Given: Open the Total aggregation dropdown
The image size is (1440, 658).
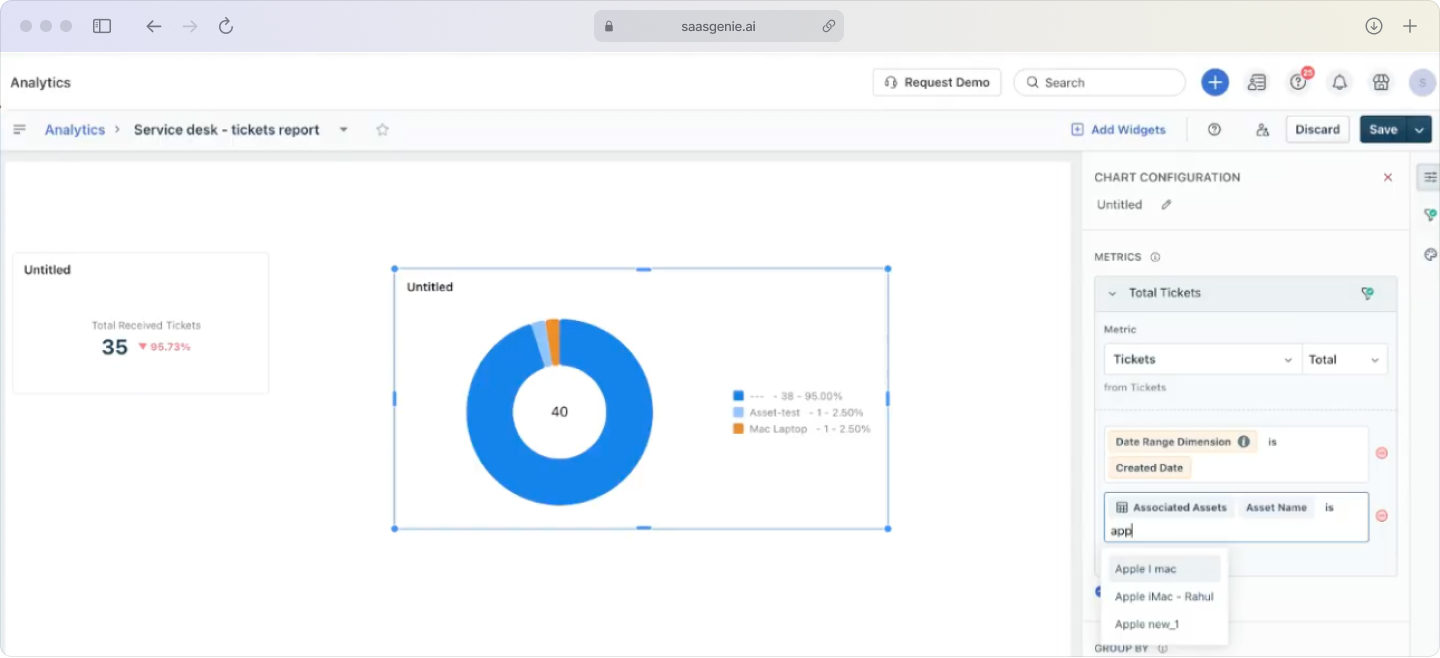Looking at the screenshot, I should tap(1345, 359).
